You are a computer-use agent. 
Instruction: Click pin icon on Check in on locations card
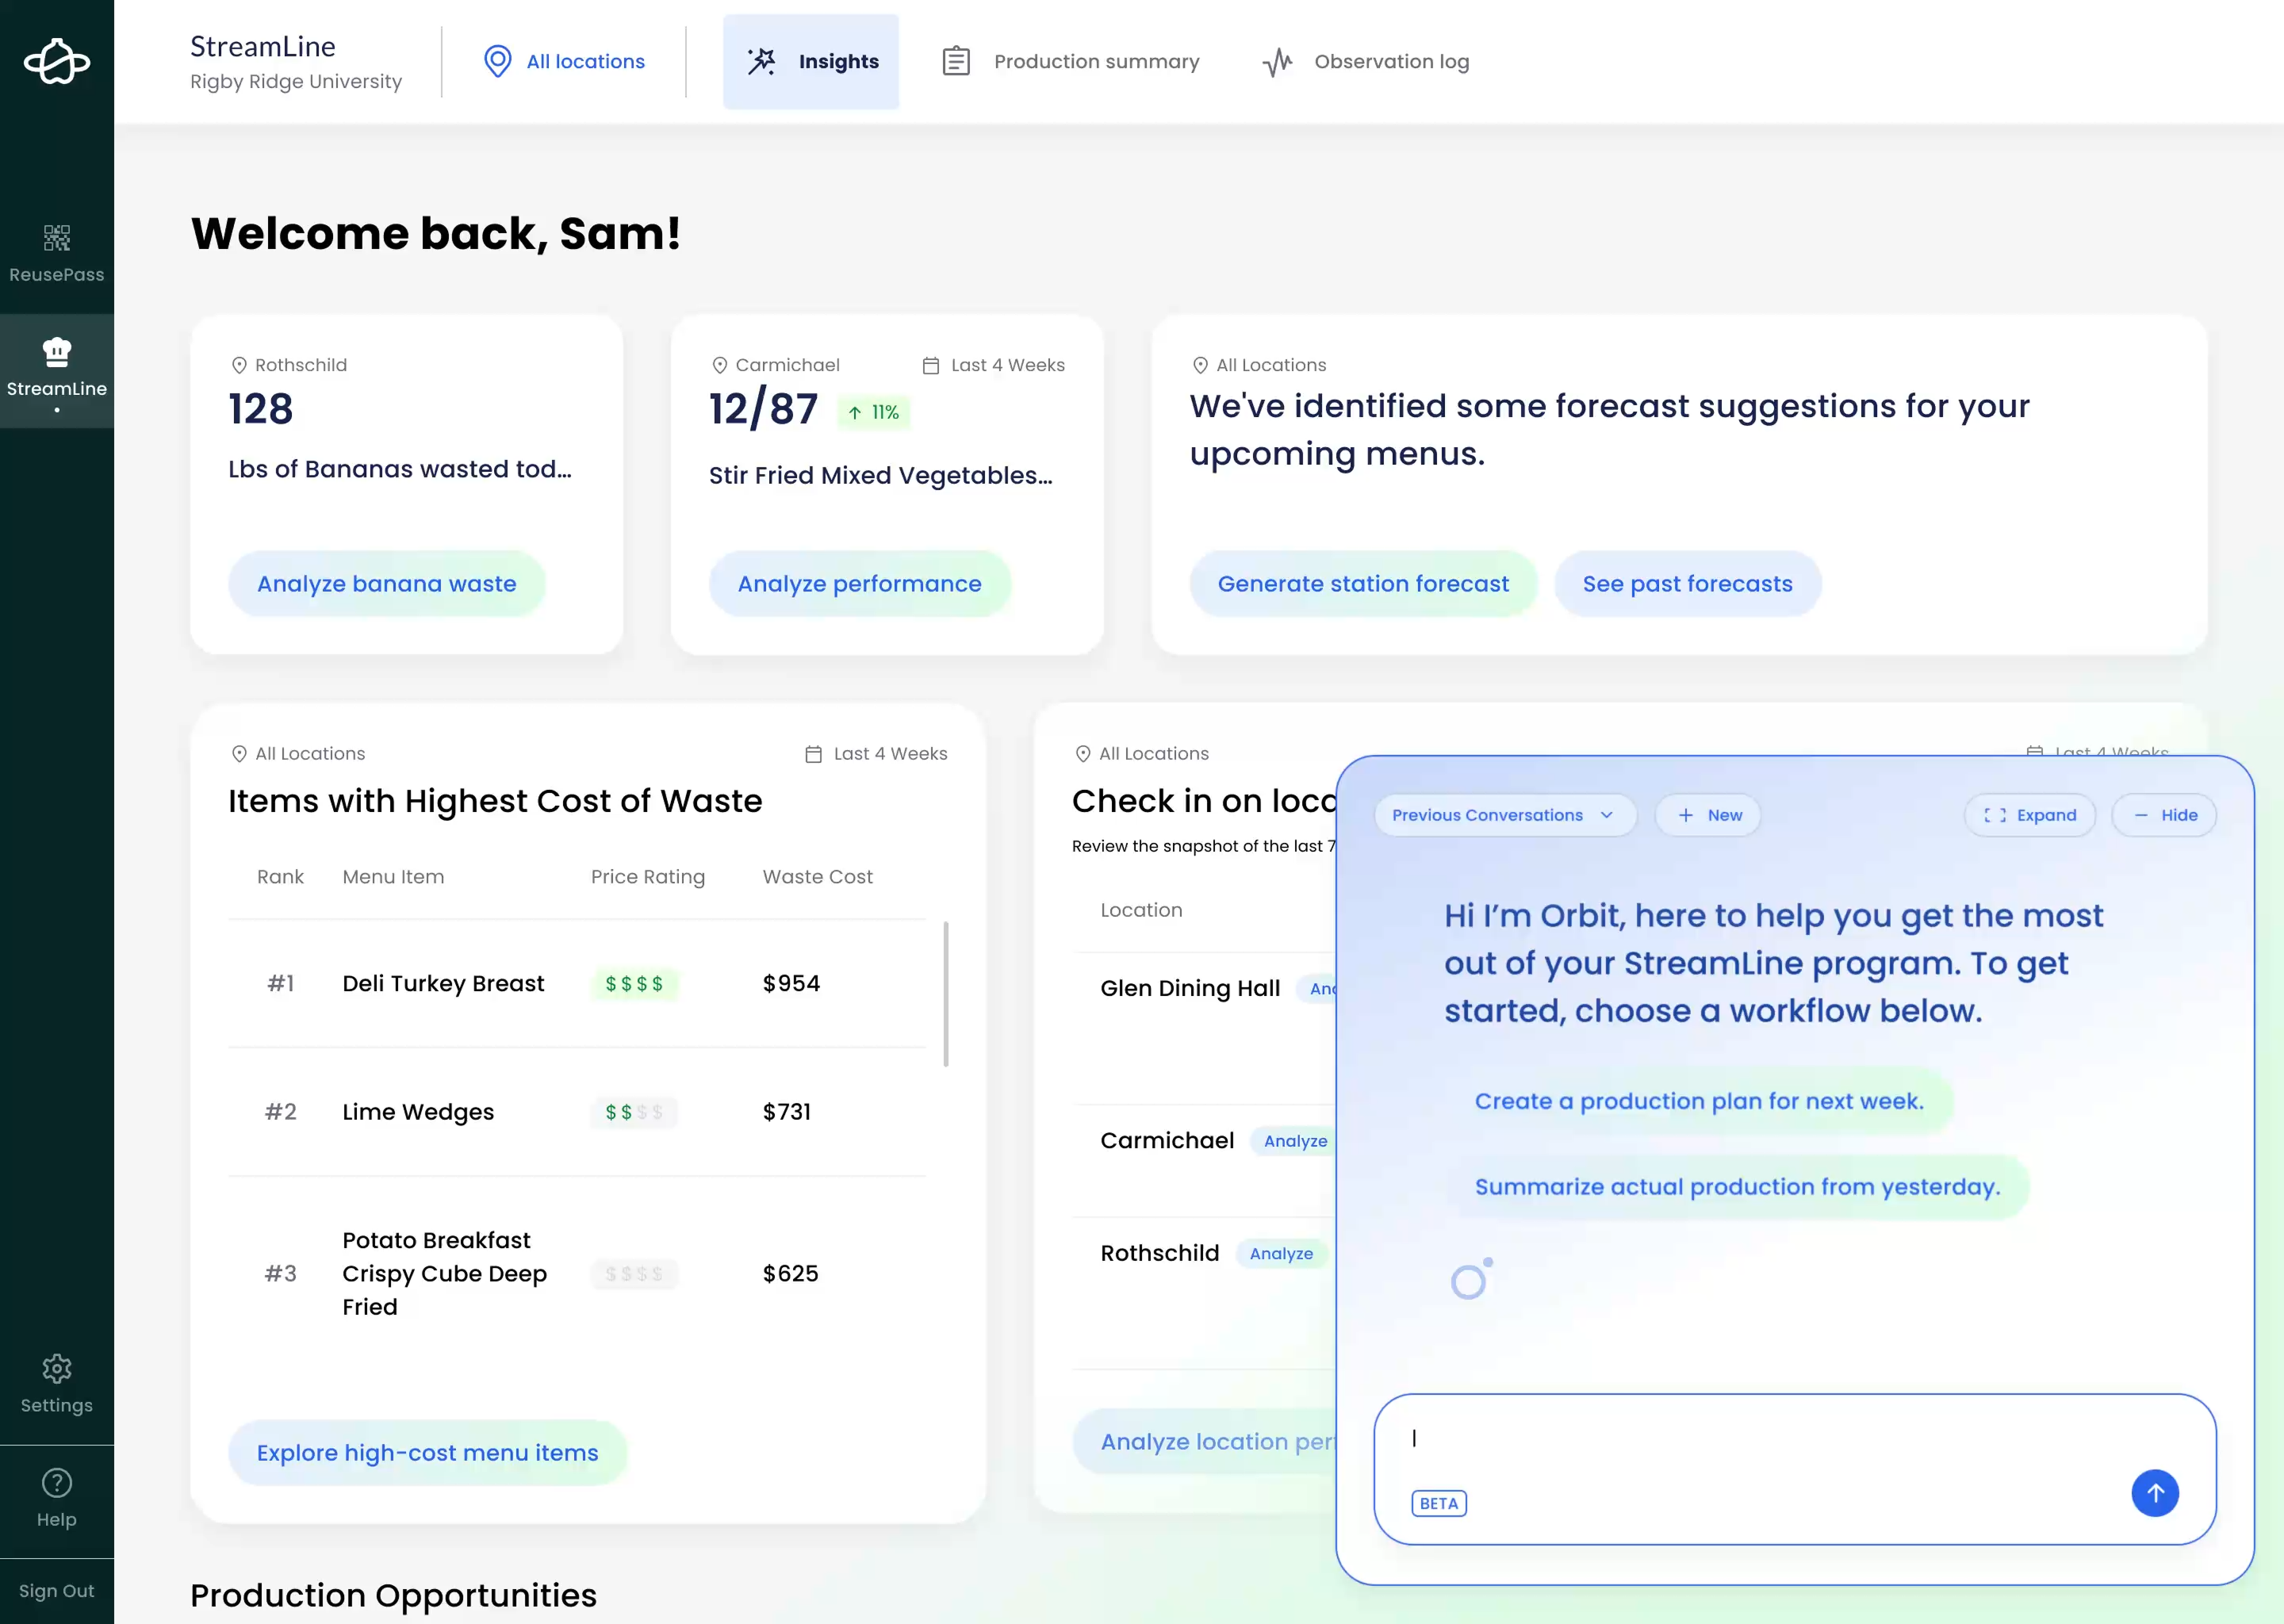pyautogui.click(x=1082, y=753)
